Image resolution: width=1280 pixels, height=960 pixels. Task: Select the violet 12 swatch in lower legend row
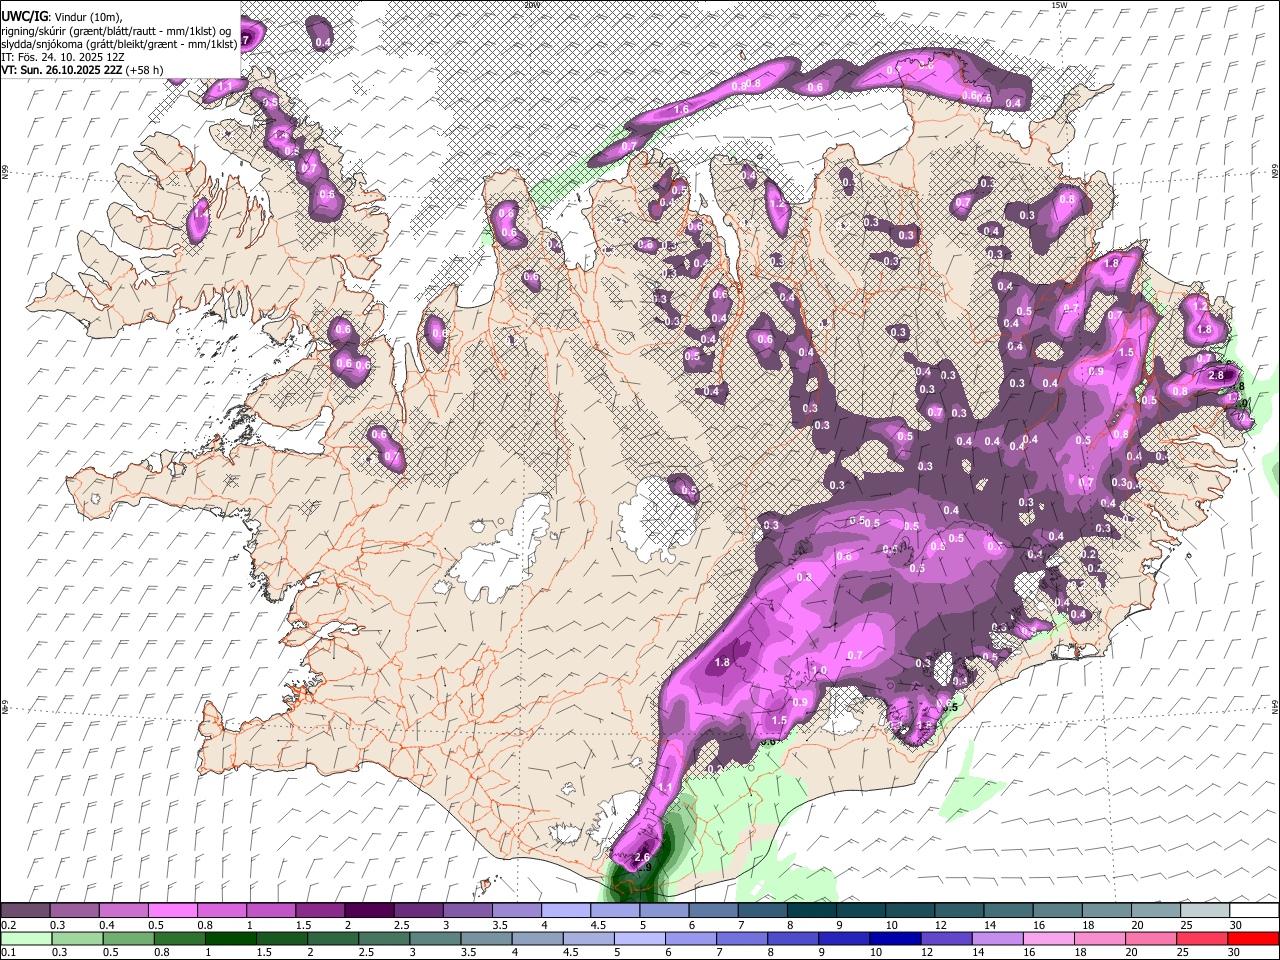coord(944,938)
